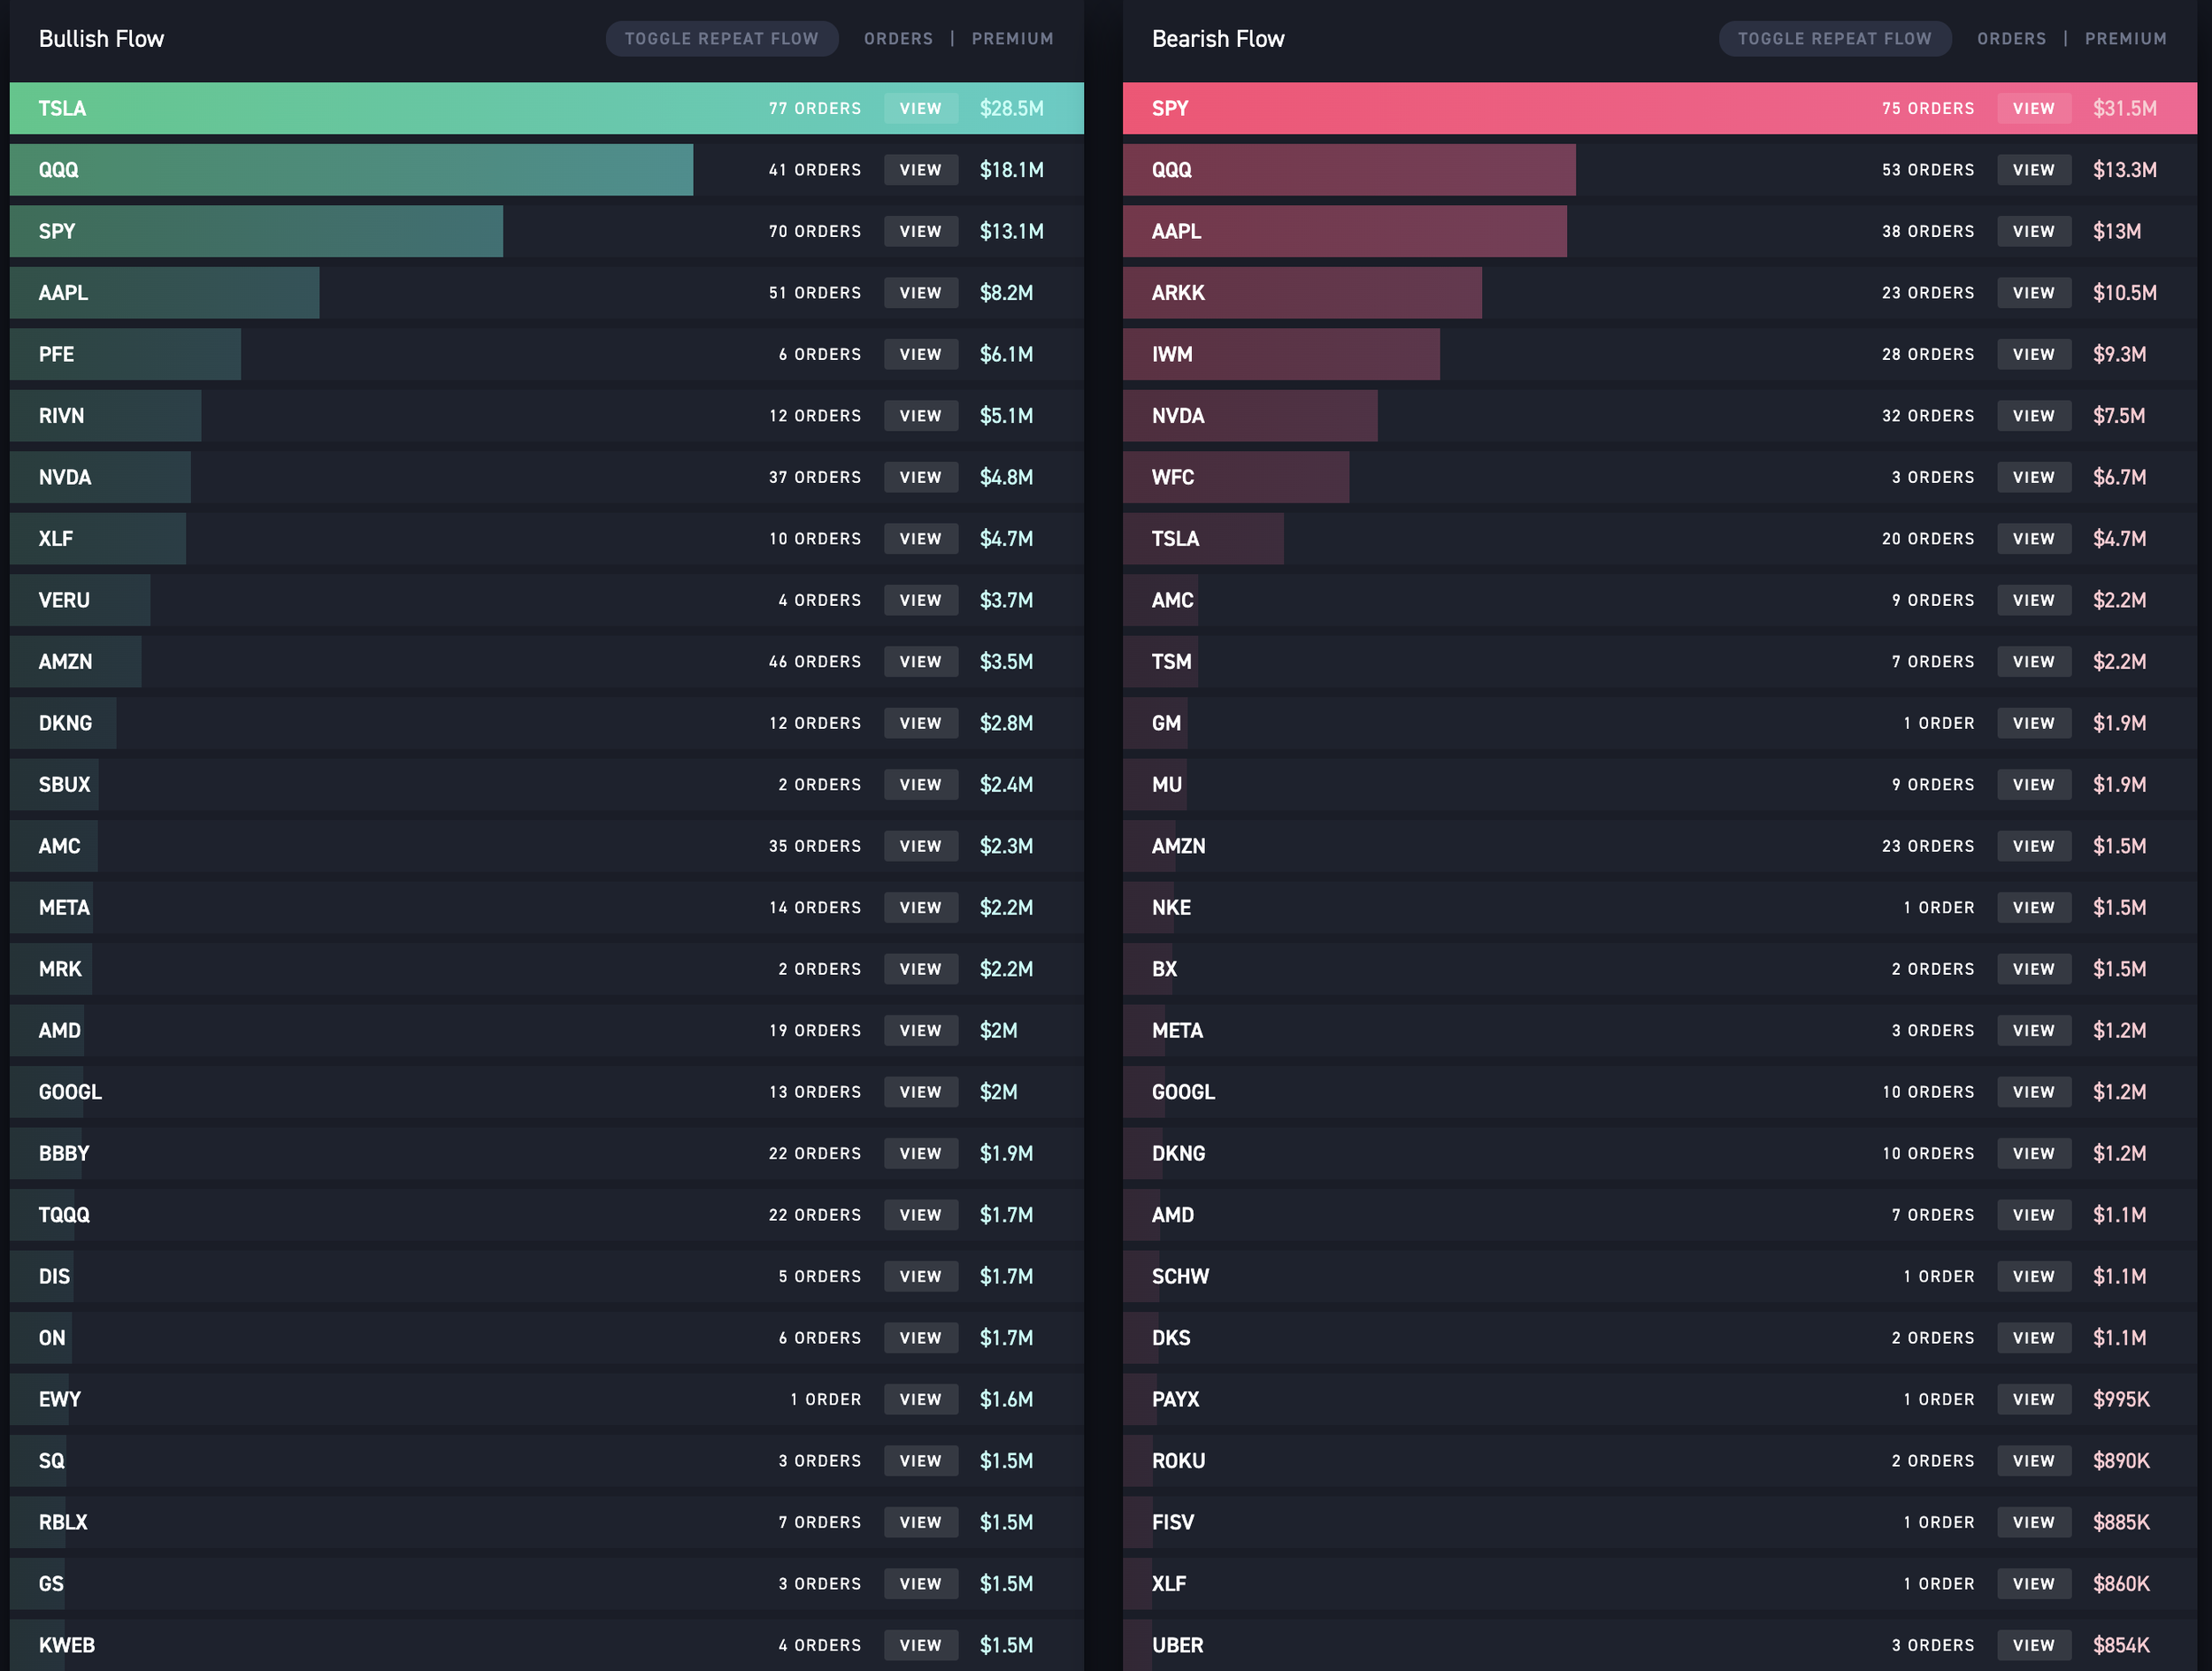
Task: Click View for bullish QQQ row
Action: click(920, 170)
